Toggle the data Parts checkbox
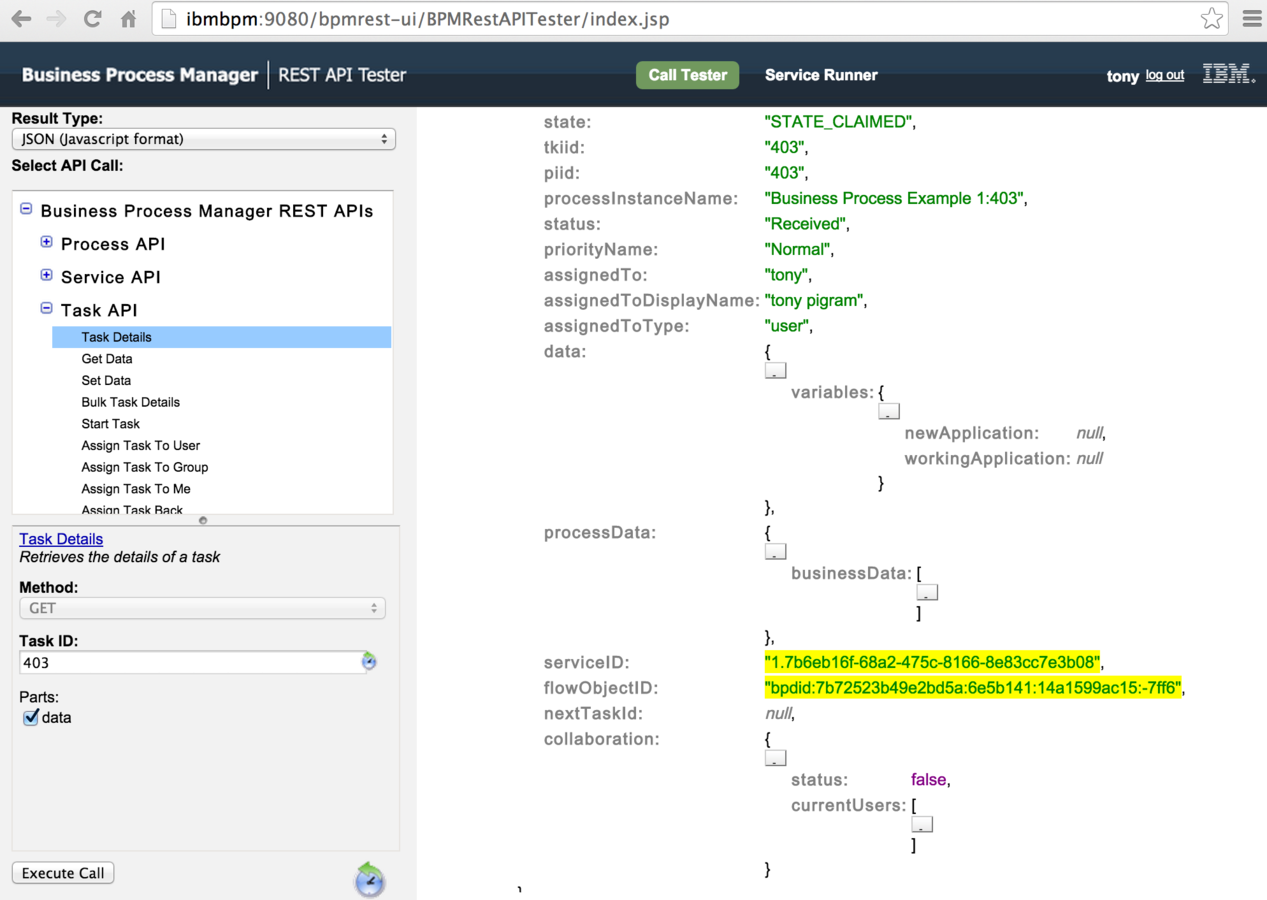 [x=30, y=717]
